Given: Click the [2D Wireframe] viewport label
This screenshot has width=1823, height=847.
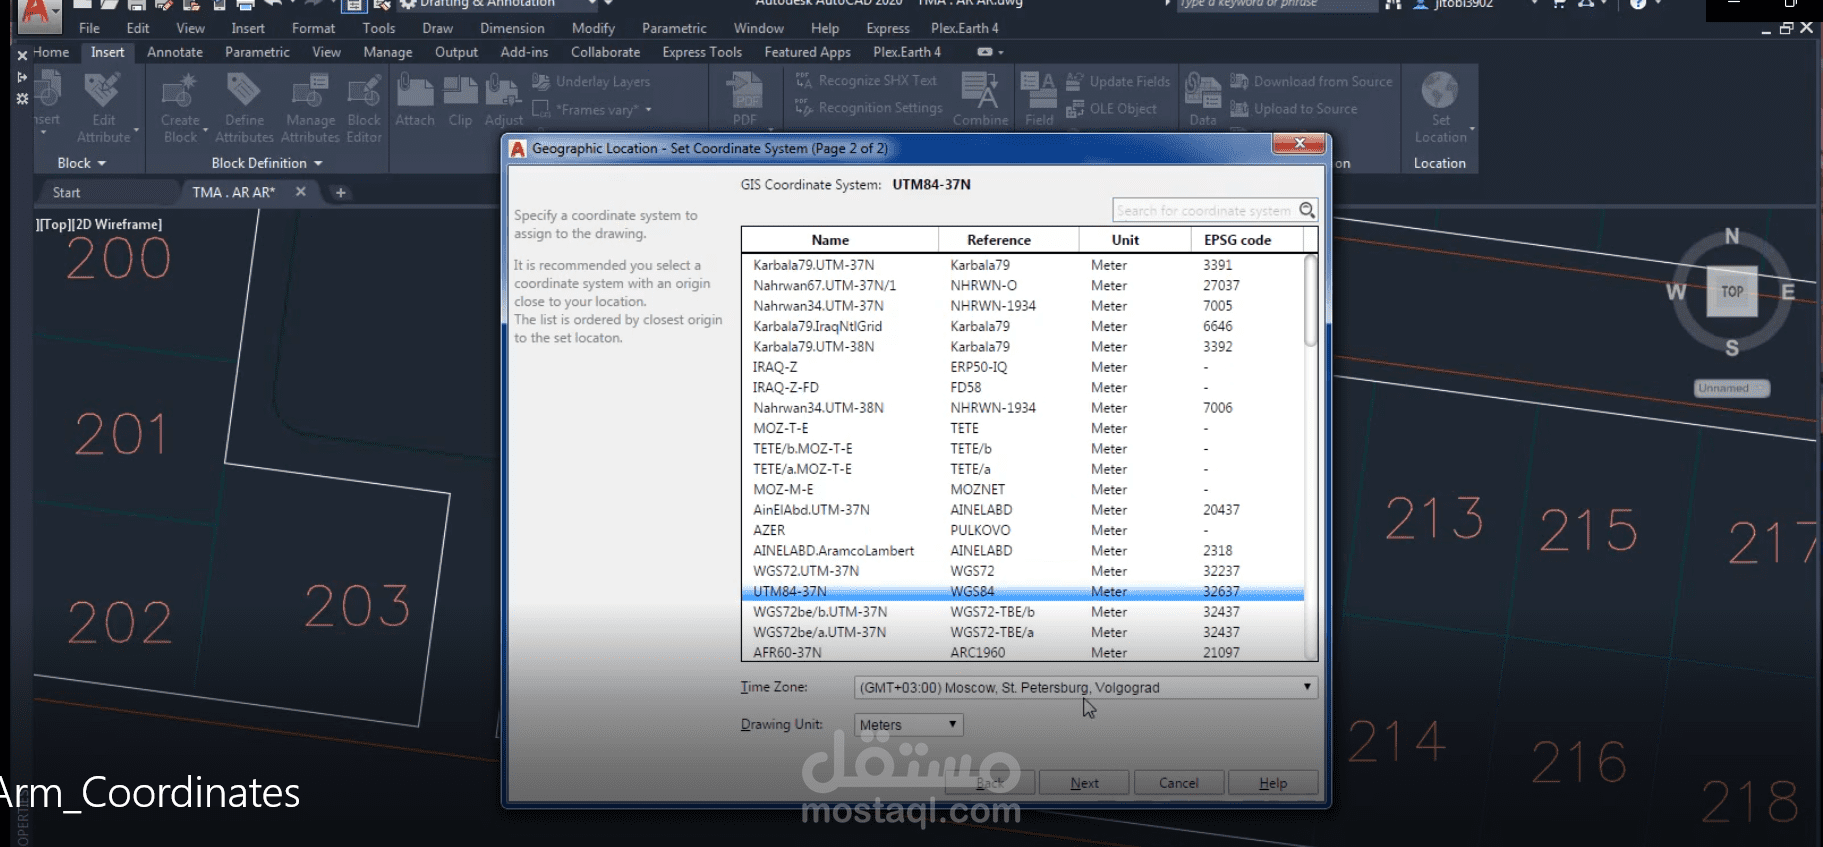Looking at the screenshot, I should tap(117, 224).
